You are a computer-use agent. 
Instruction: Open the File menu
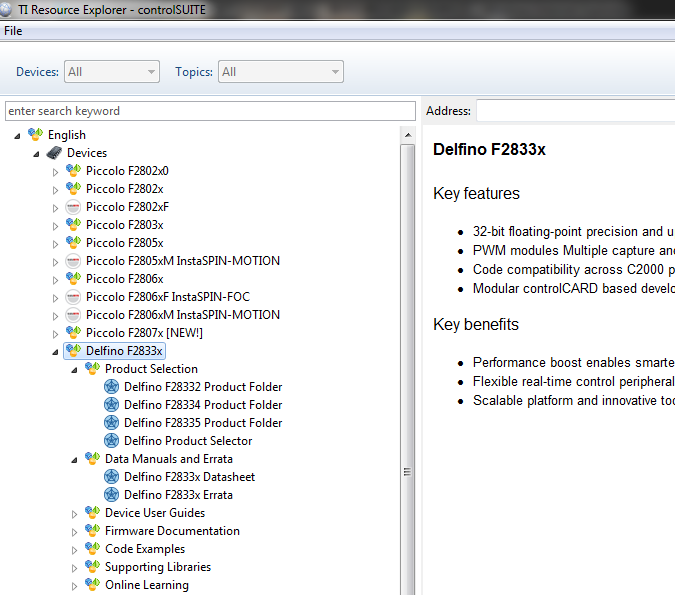pyautogui.click(x=13, y=31)
